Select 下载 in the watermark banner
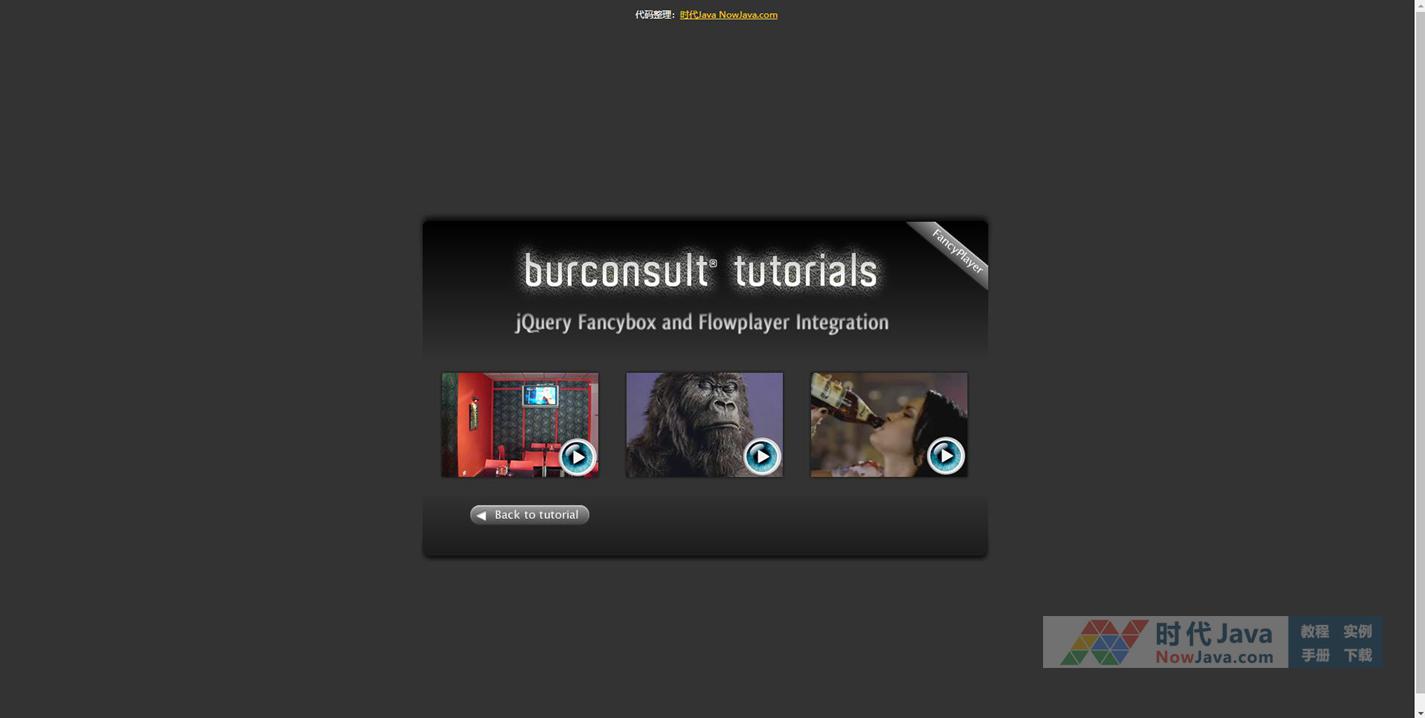 click(1357, 655)
